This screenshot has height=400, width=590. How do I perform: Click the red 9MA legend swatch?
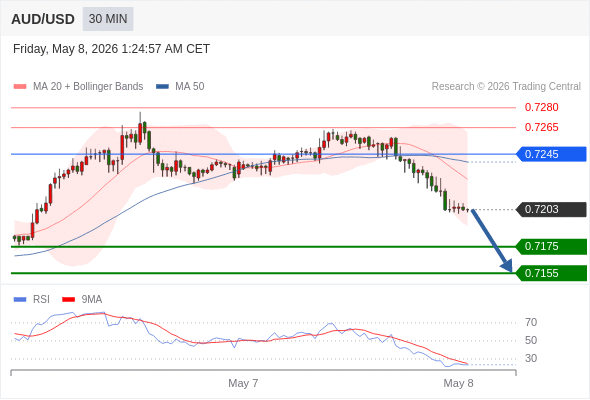click(x=68, y=300)
